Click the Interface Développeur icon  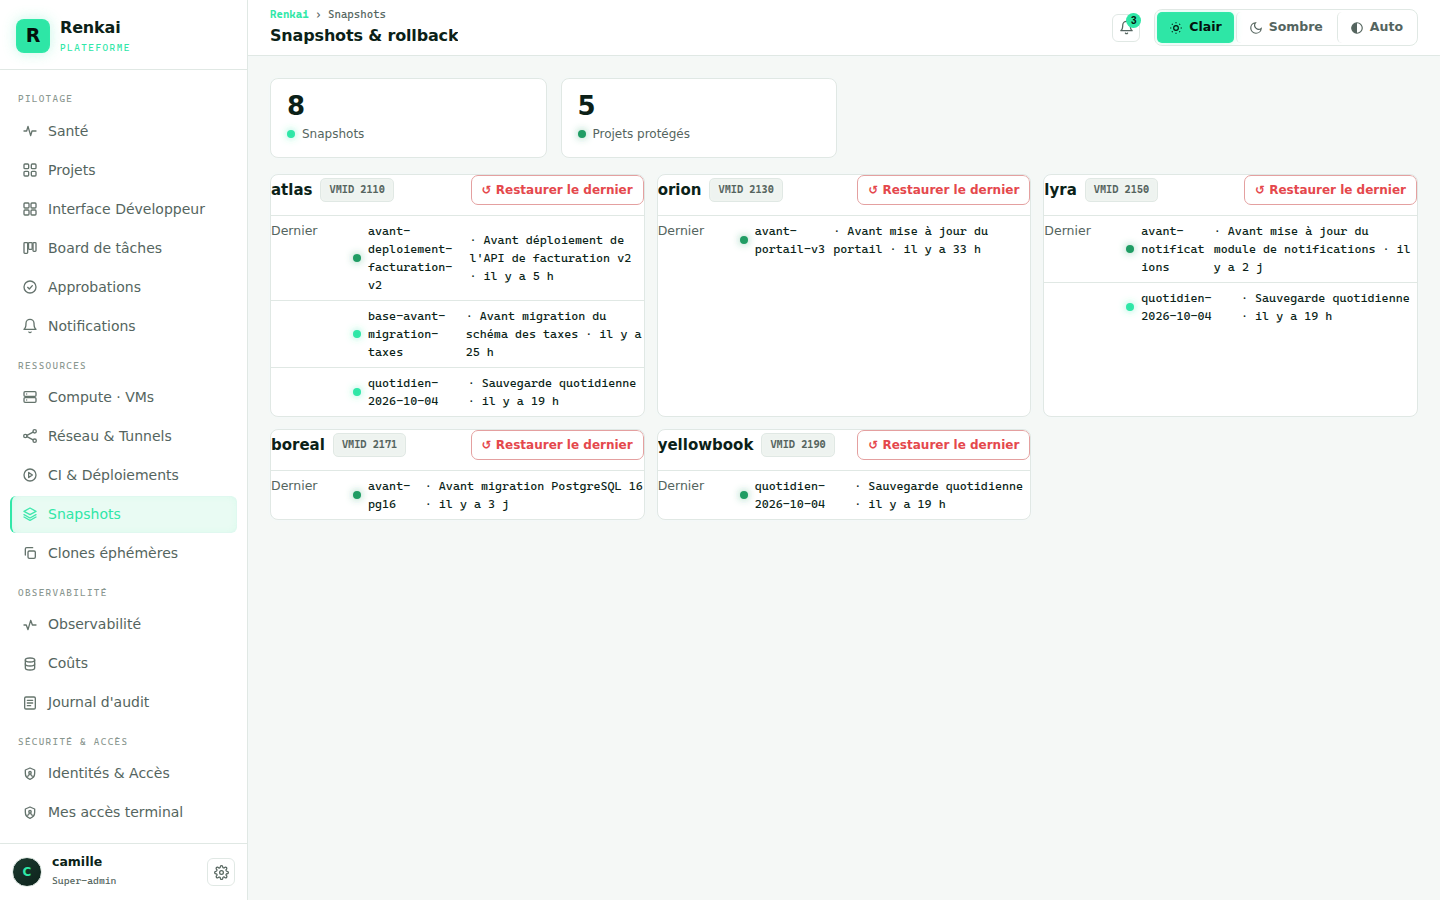(30, 209)
